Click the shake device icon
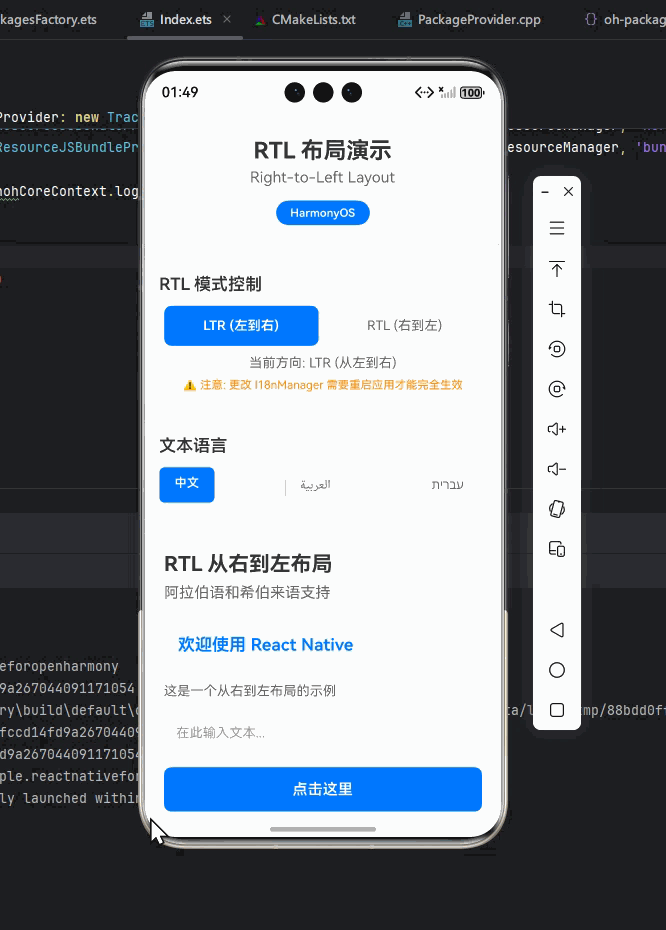The height and width of the screenshot is (930, 666). click(556, 509)
